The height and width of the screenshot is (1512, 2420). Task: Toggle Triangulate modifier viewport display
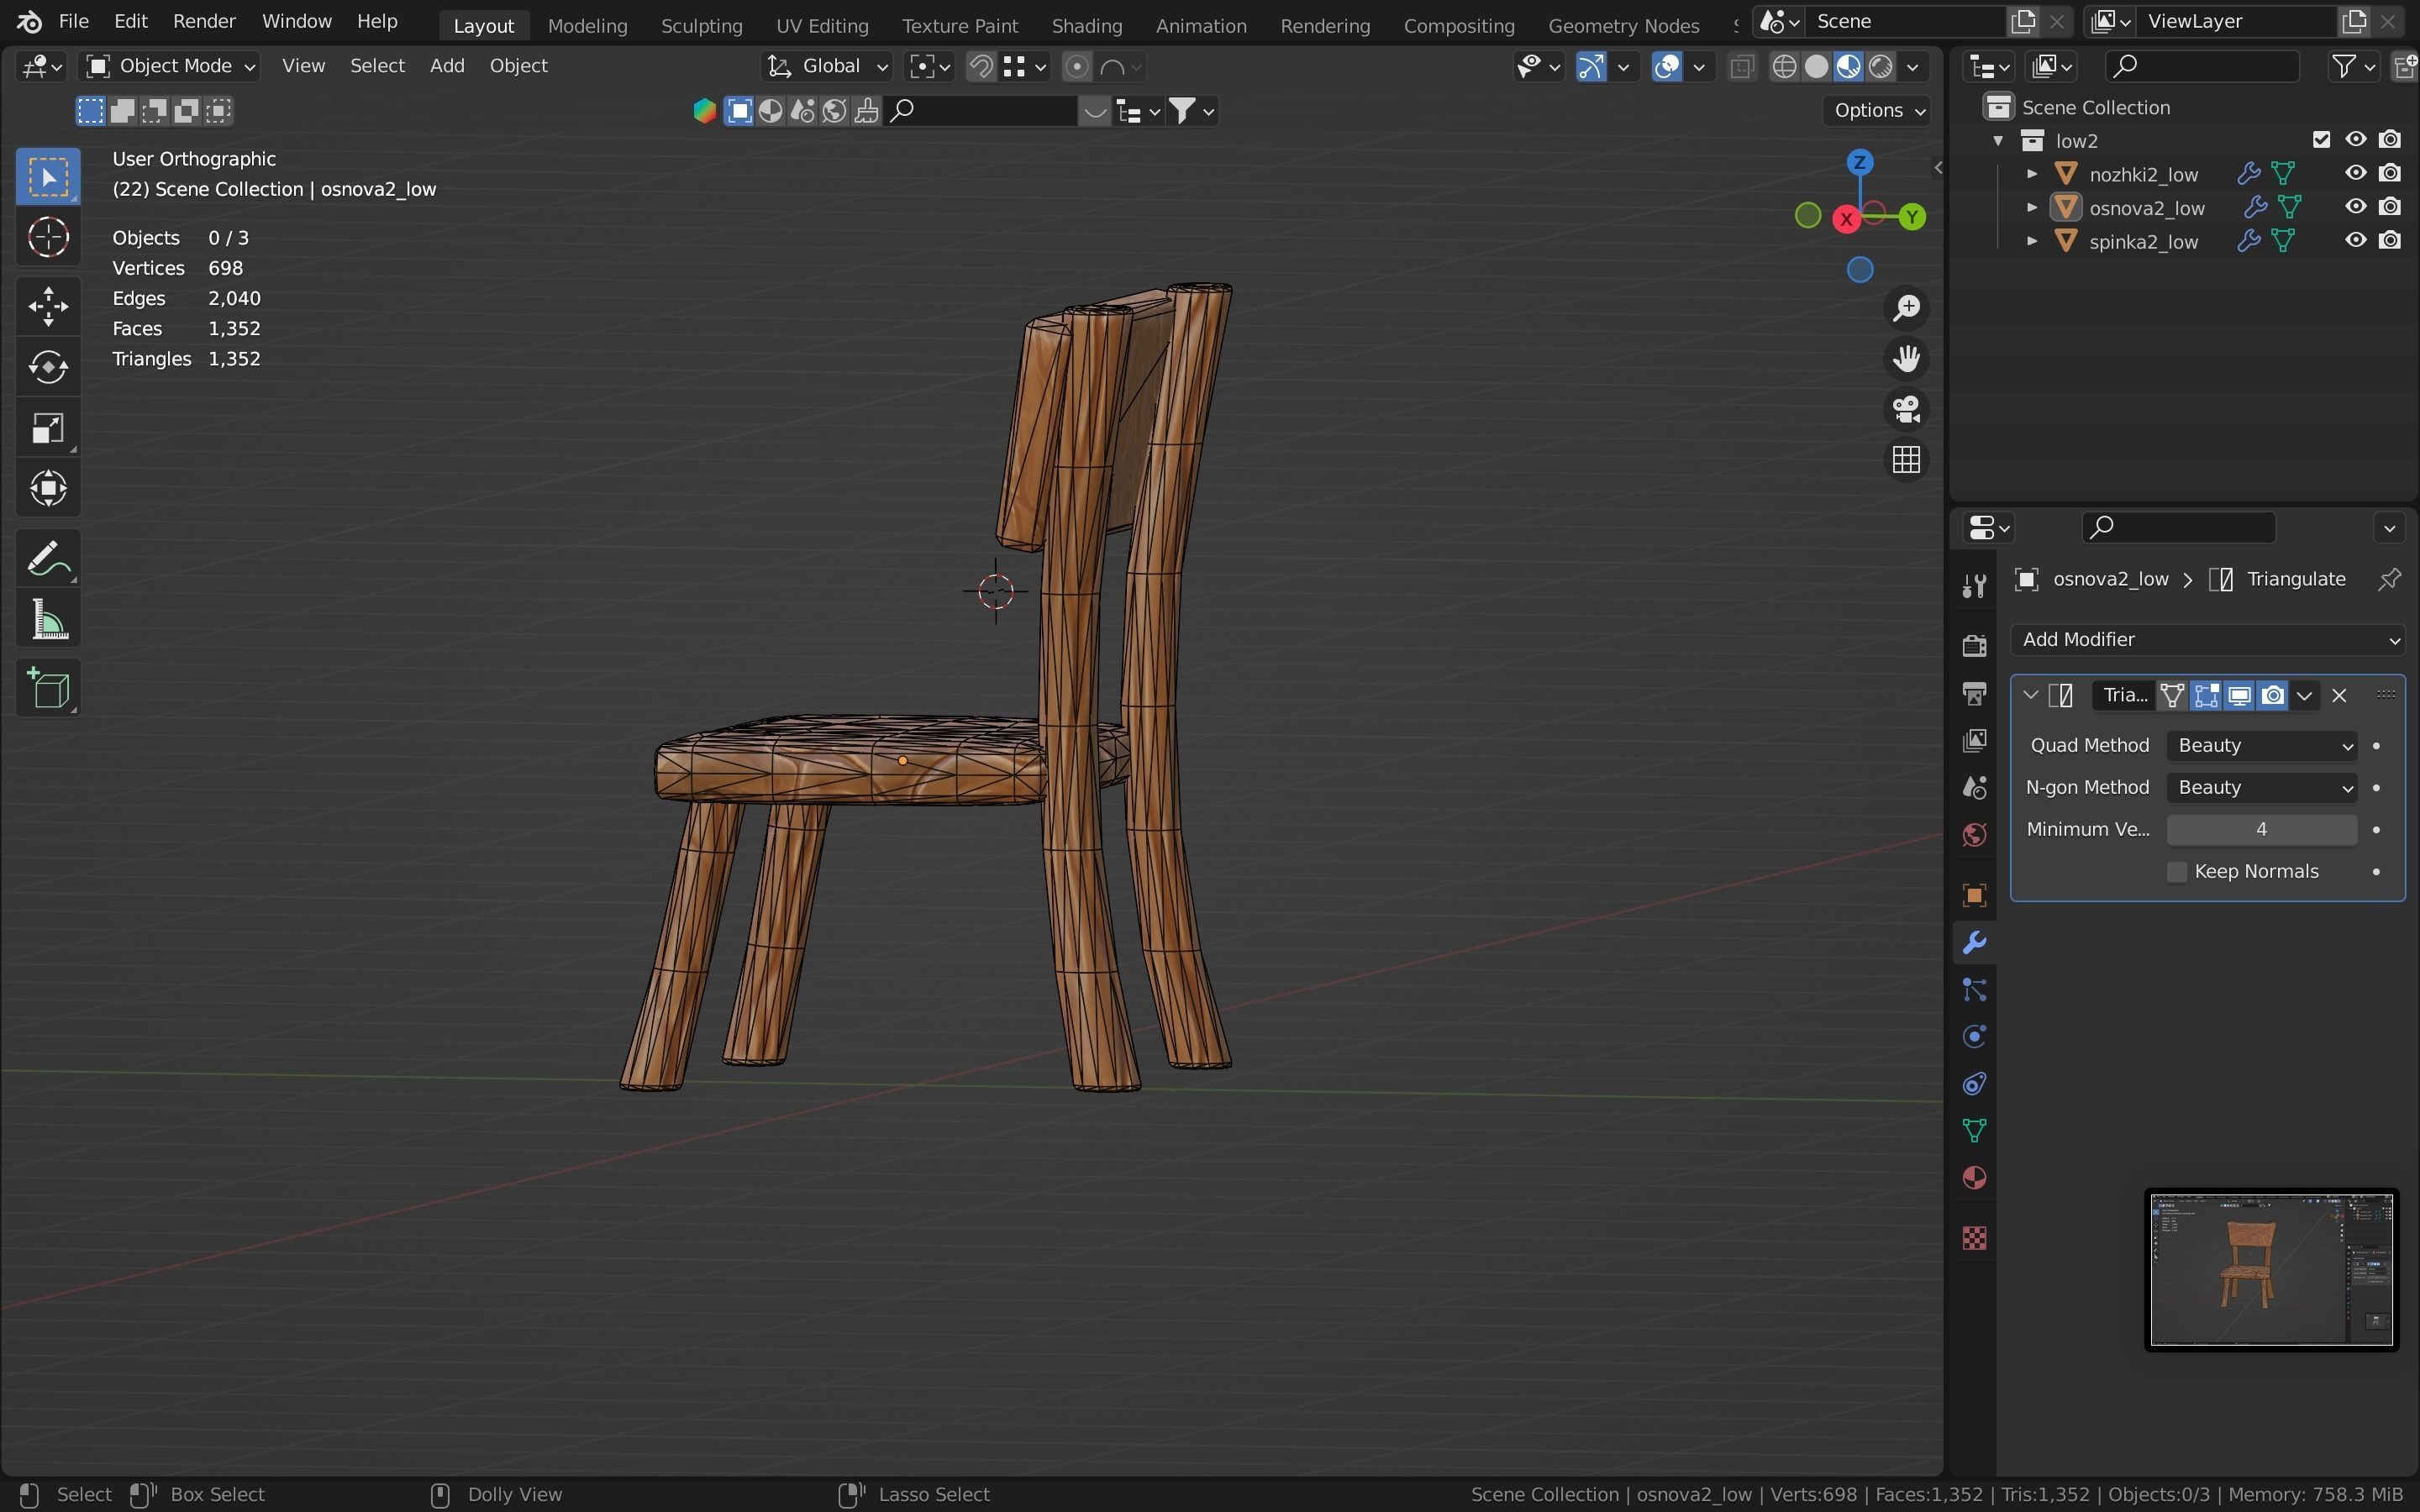coord(2240,696)
